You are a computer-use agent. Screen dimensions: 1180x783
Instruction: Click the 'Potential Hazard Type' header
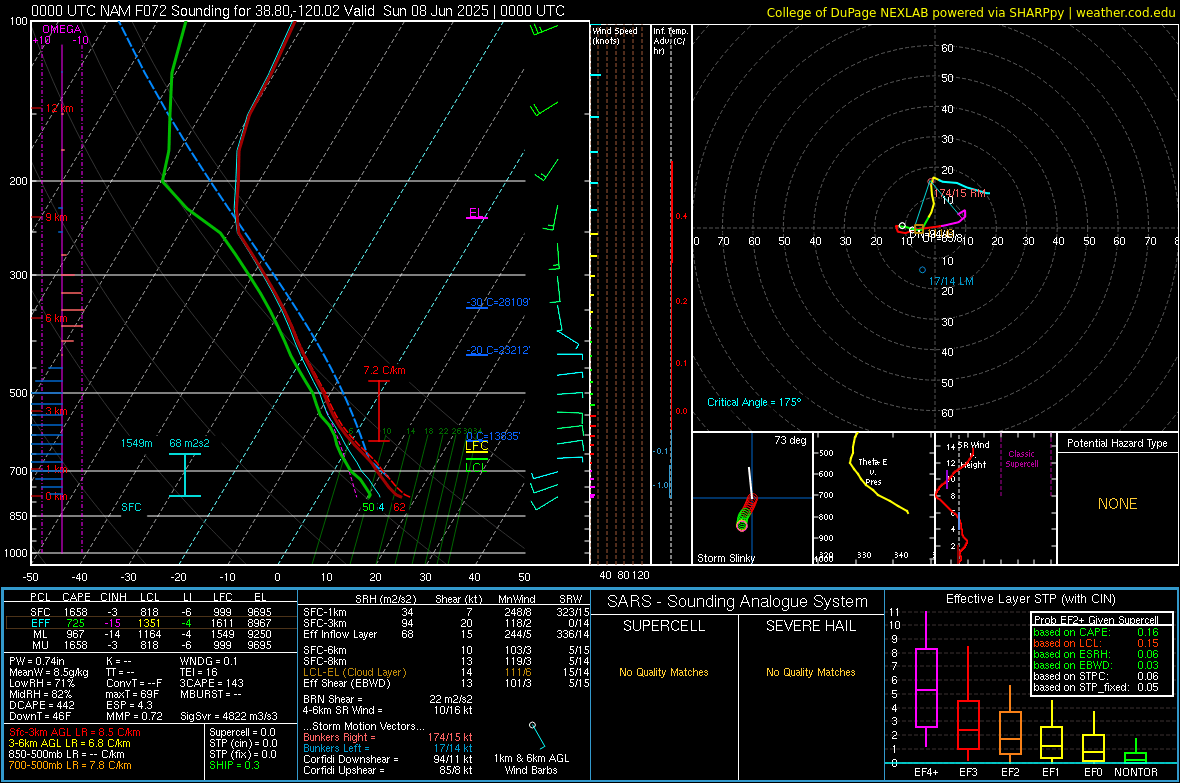click(x=1117, y=443)
